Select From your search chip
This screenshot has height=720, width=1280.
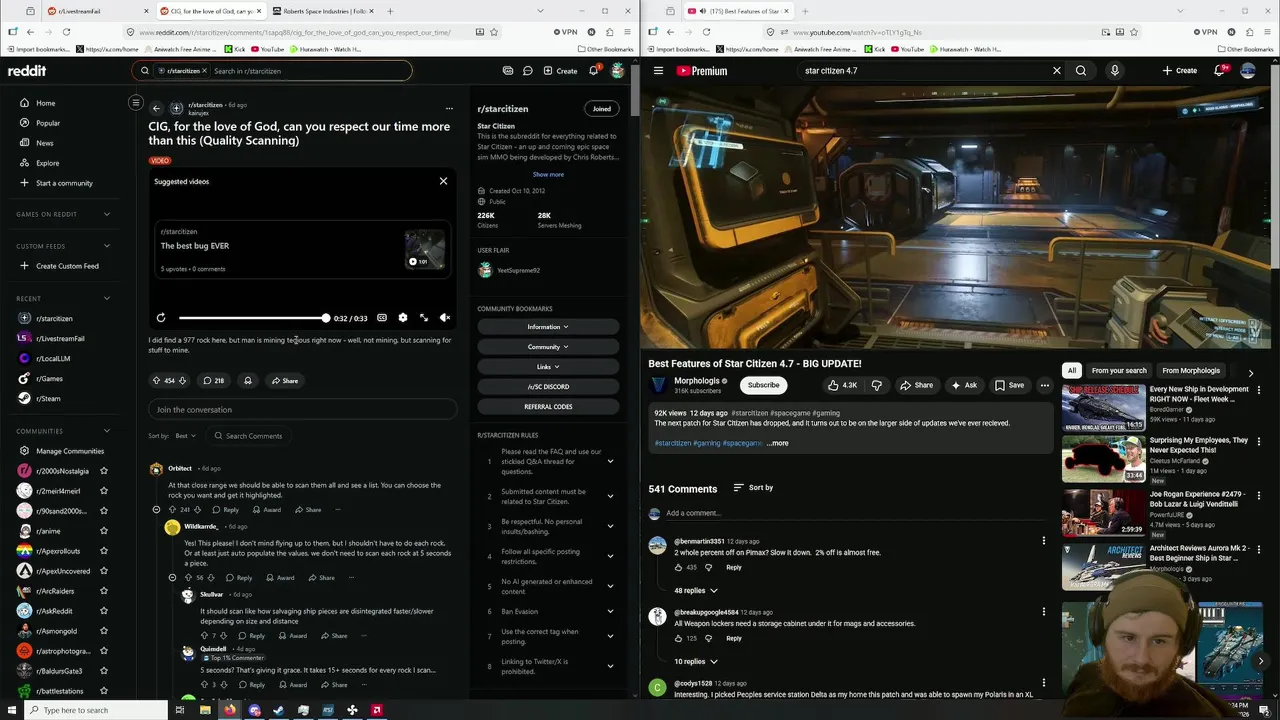pos(1119,370)
